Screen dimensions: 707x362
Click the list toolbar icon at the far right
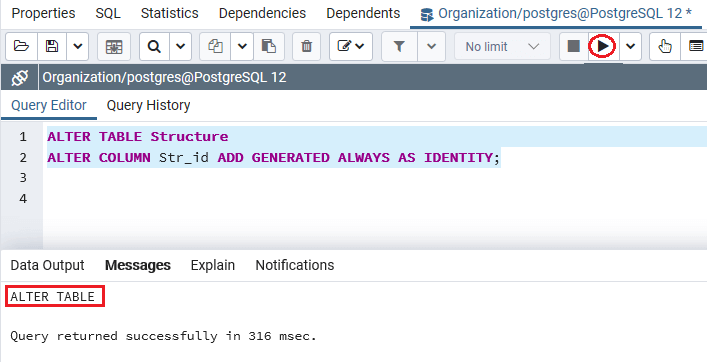tap(695, 46)
